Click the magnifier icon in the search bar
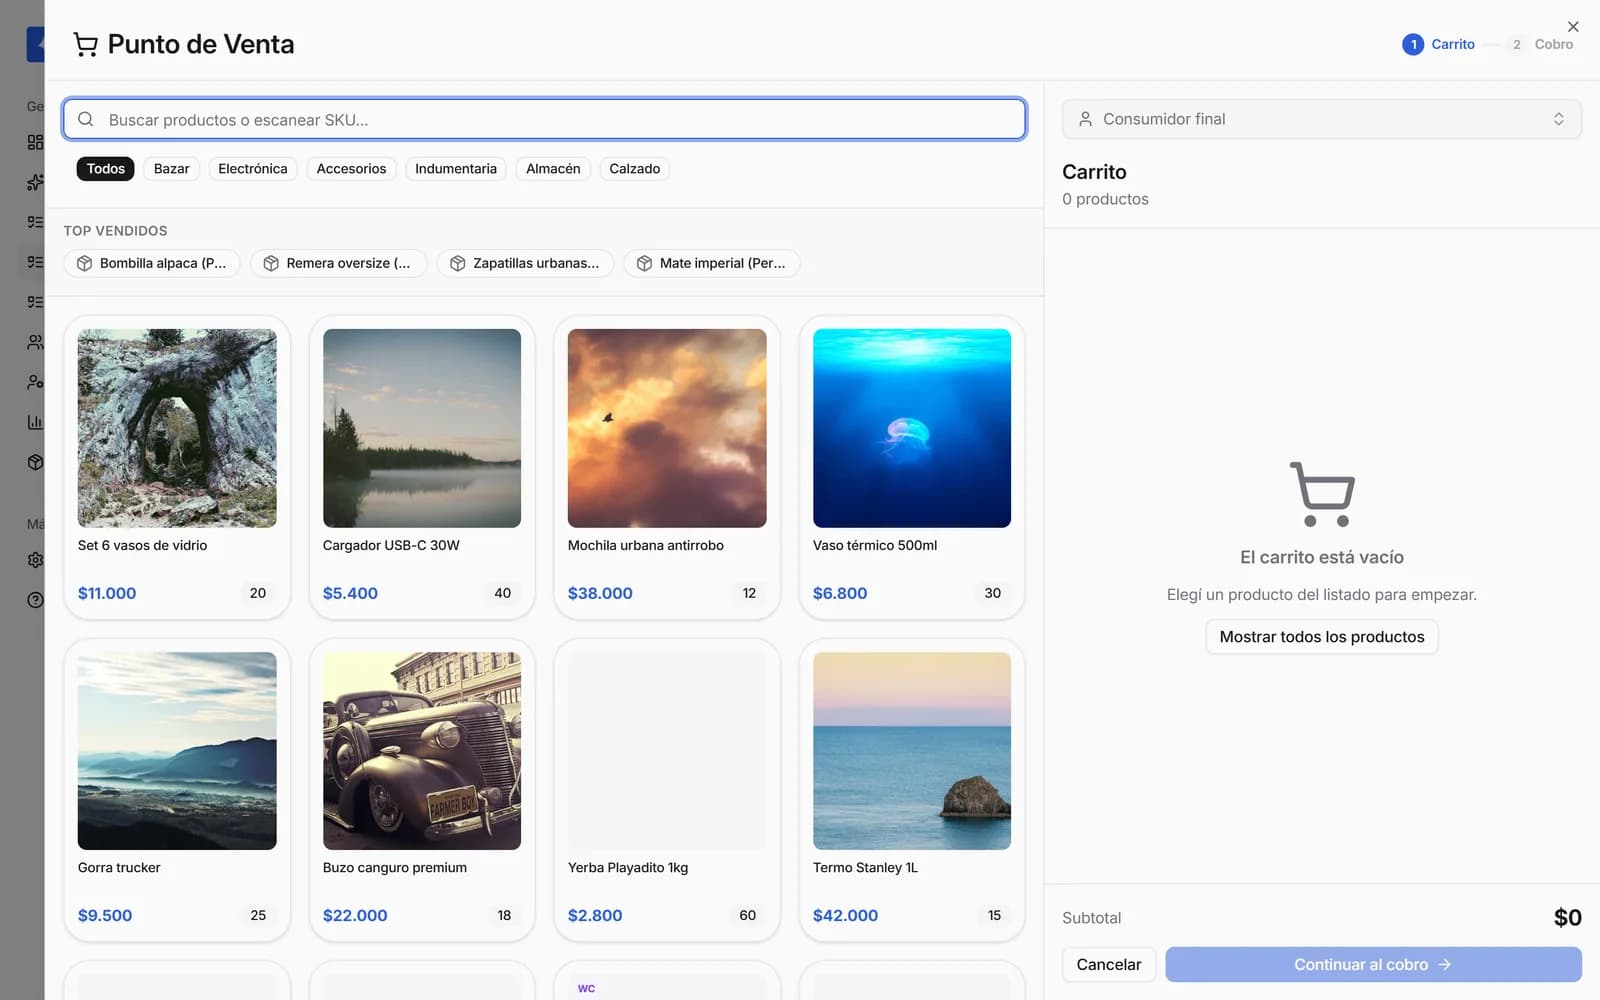1600x1000 pixels. click(86, 119)
